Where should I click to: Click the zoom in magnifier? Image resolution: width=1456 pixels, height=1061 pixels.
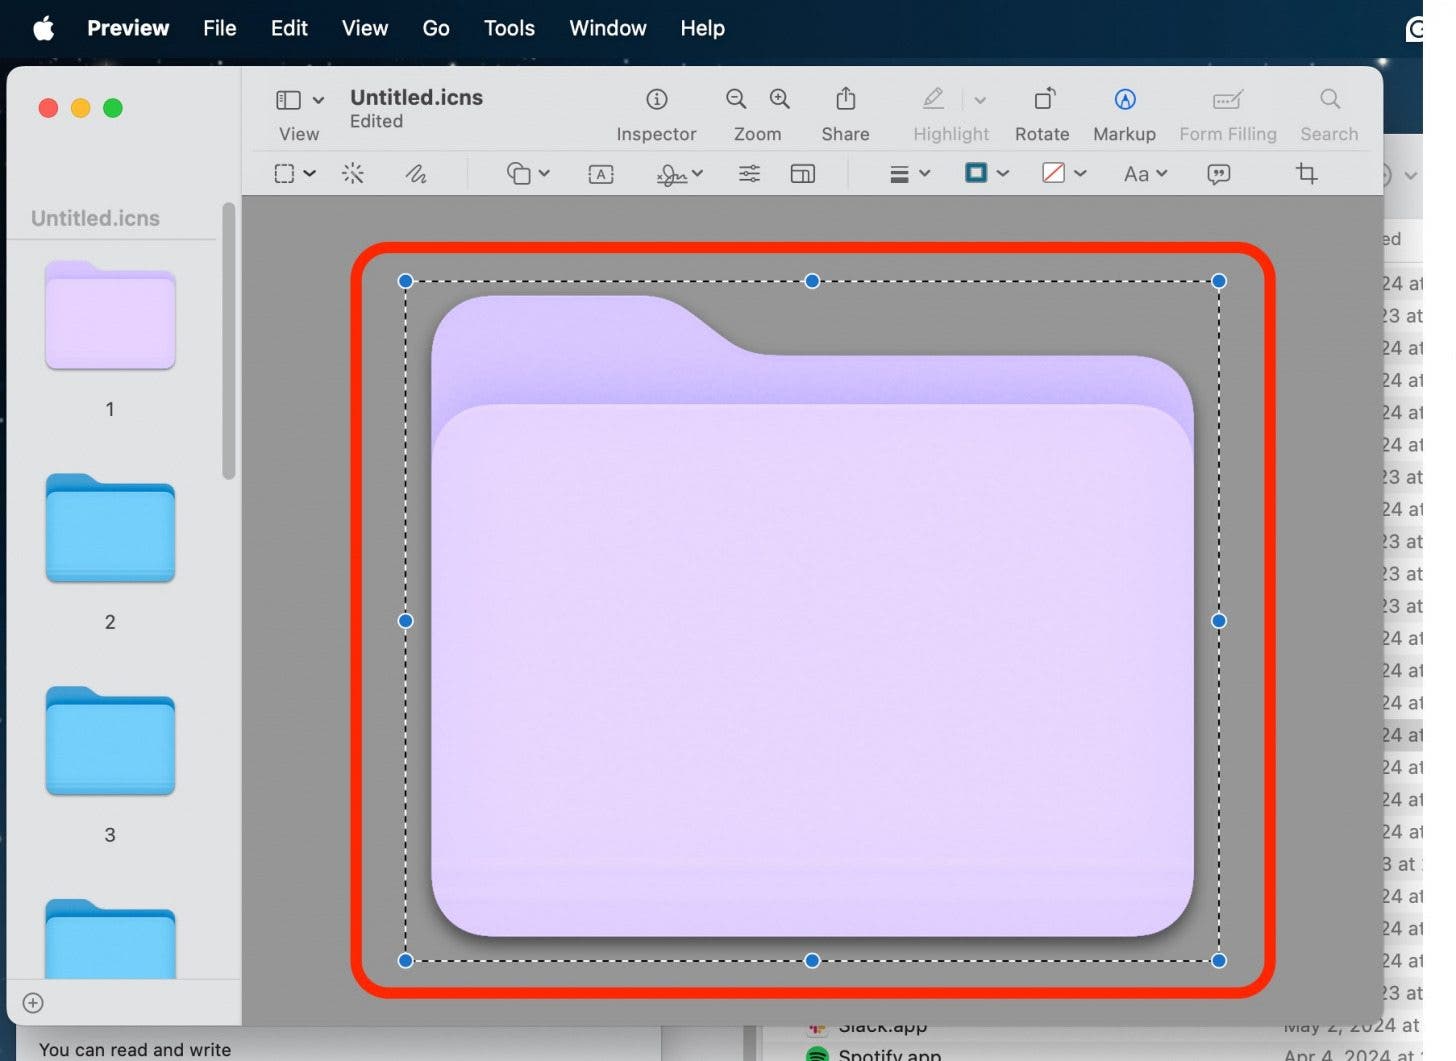point(780,99)
